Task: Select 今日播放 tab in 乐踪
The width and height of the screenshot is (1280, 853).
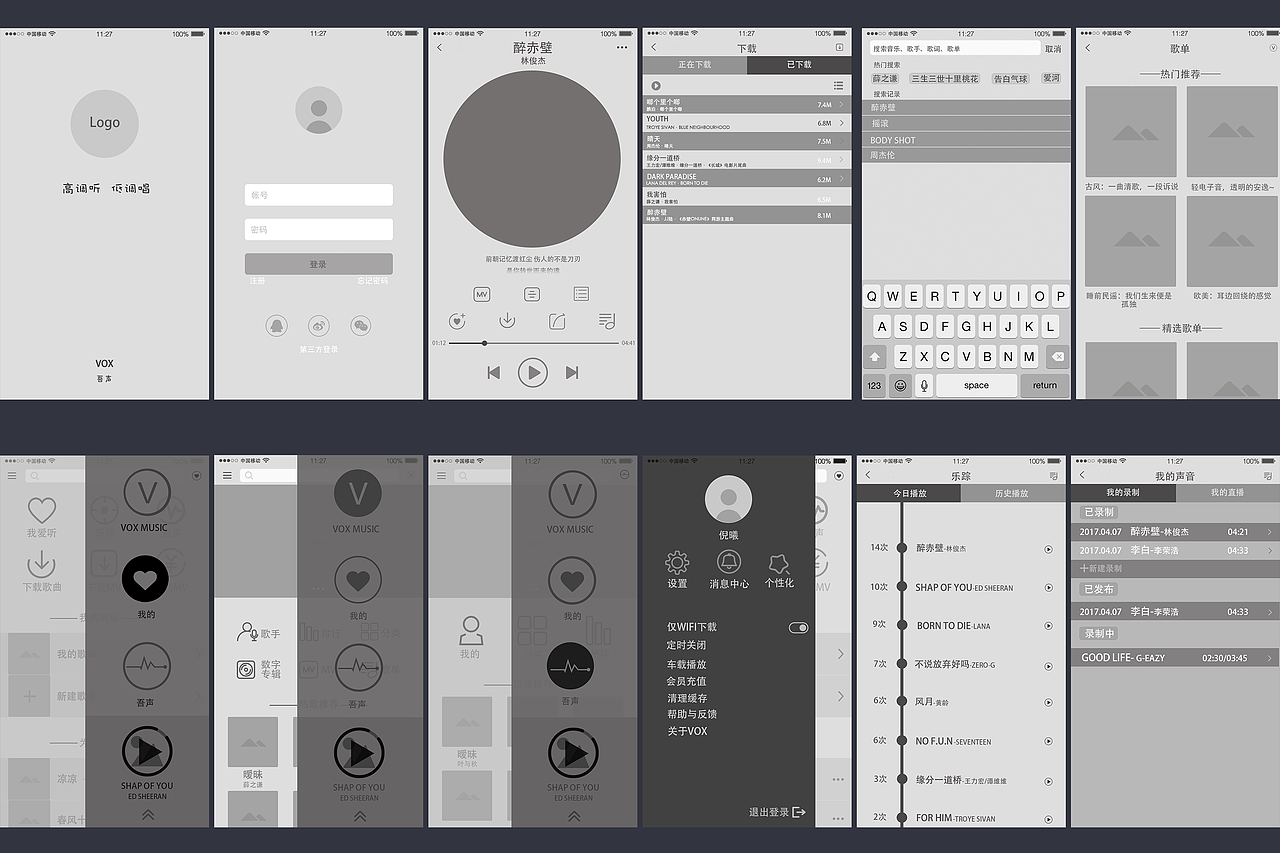Action: click(909, 493)
